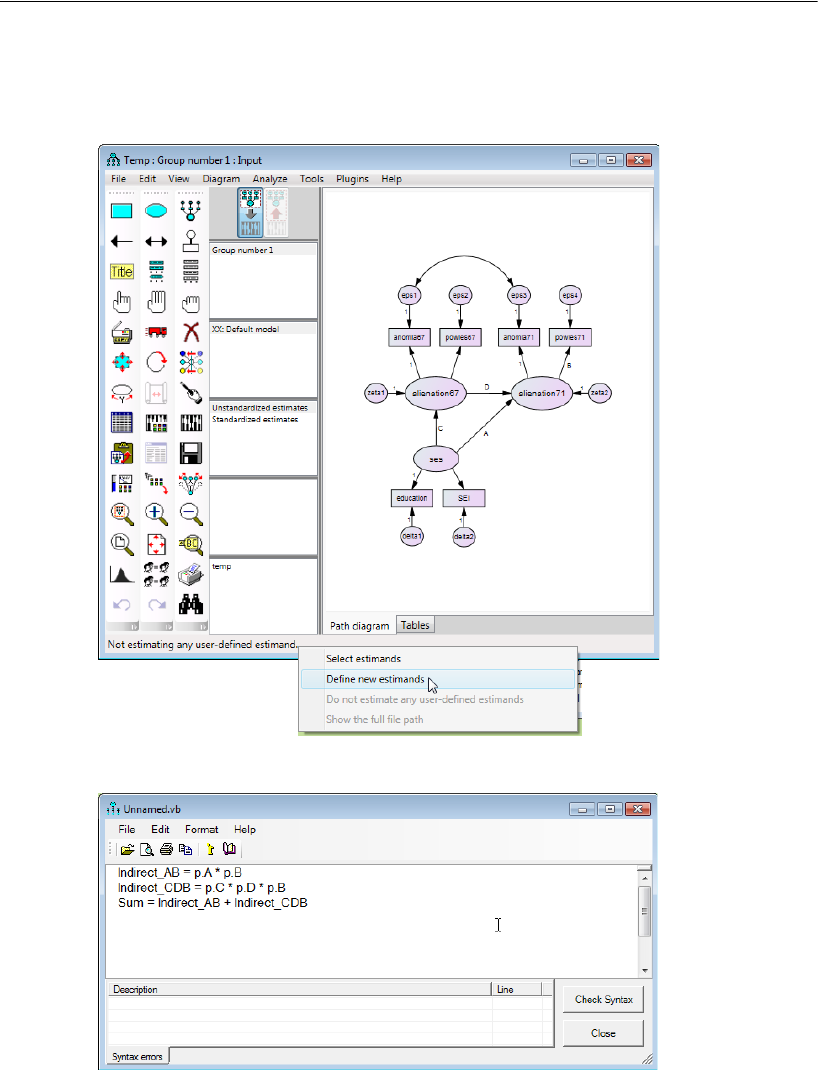This screenshot has width=818, height=1070.
Task: Click the help book icon in Unnamed.vb
Action: tap(229, 850)
